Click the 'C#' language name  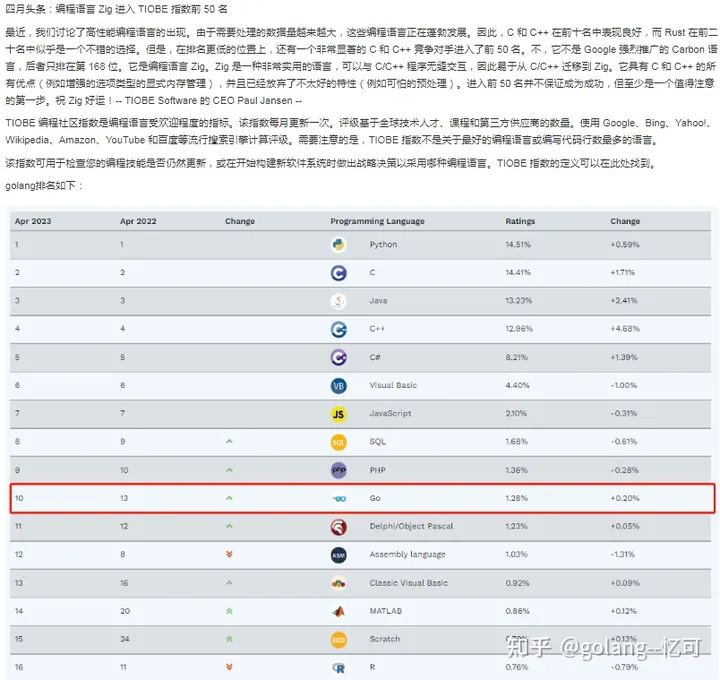tap(375, 357)
